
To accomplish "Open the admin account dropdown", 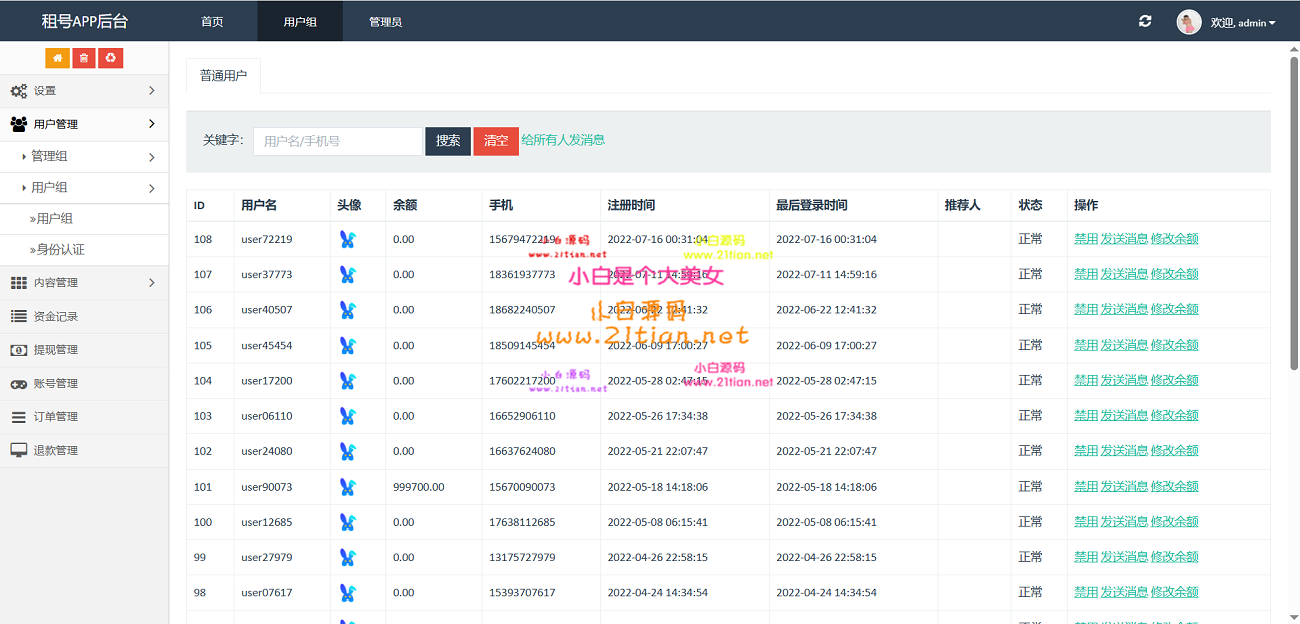I will point(1242,22).
